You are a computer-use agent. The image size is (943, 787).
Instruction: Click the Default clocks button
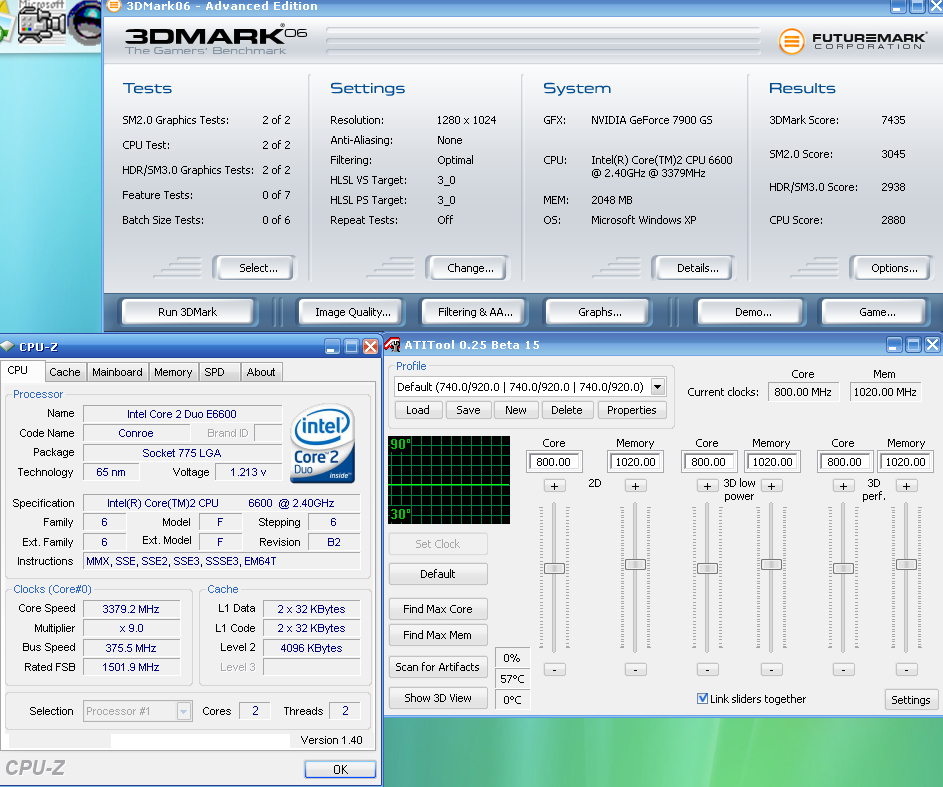[x=438, y=574]
